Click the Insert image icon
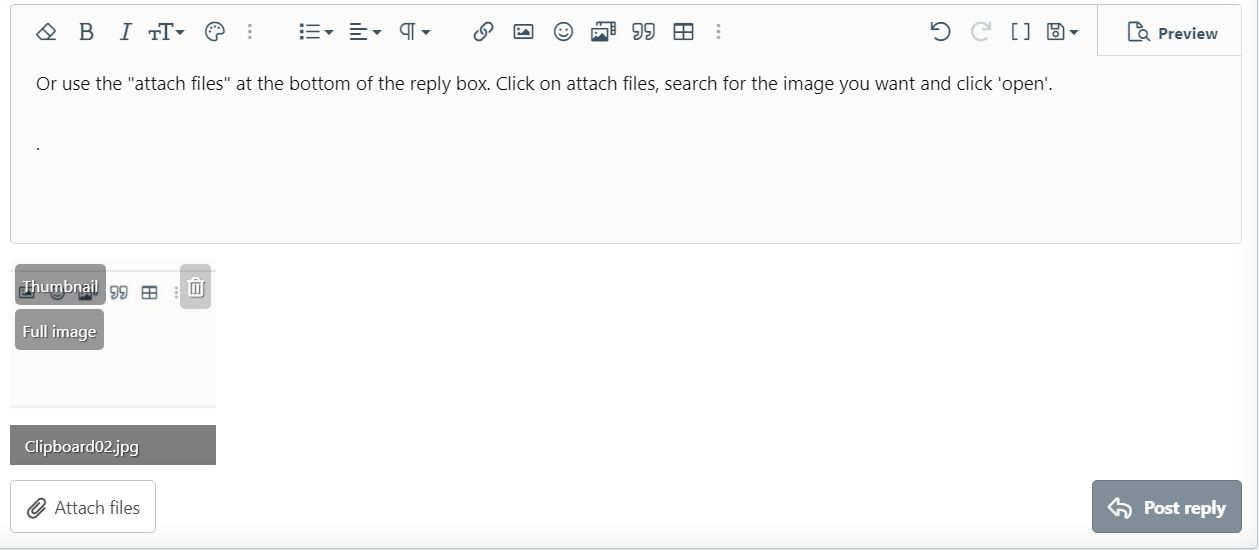Screen dimensions: 1259x550 [x=523, y=32]
